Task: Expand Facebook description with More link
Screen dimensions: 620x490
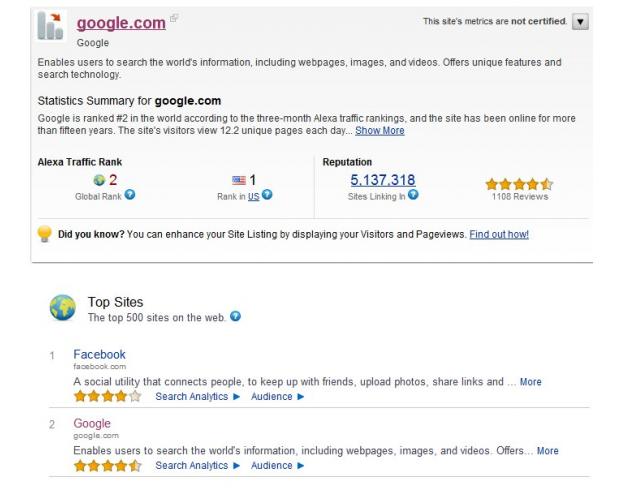Action: pyautogui.click(x=530, y=382)
